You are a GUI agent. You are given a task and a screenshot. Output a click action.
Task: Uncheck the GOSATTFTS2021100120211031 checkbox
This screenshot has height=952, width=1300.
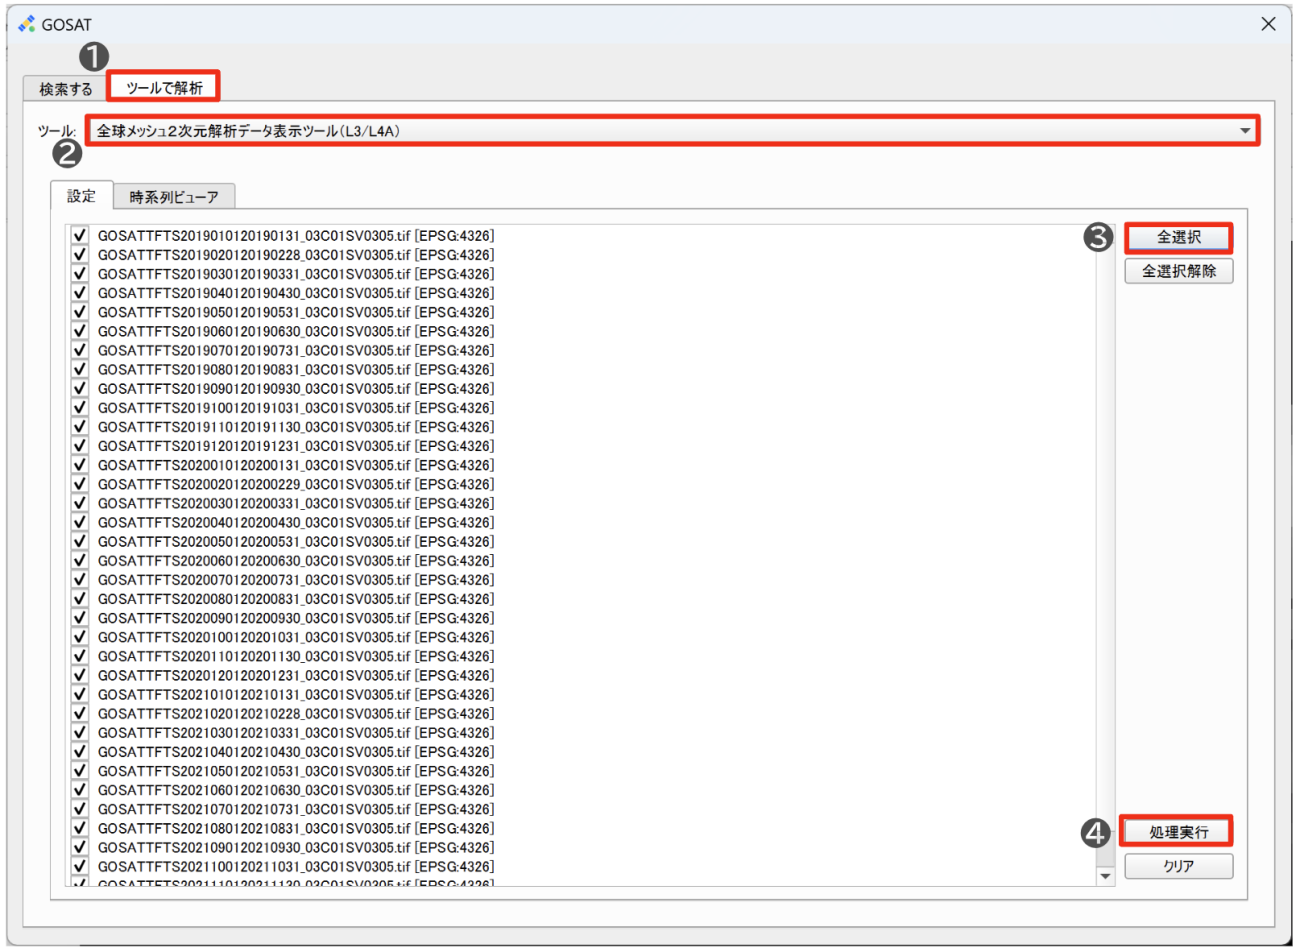click(80, 866)
